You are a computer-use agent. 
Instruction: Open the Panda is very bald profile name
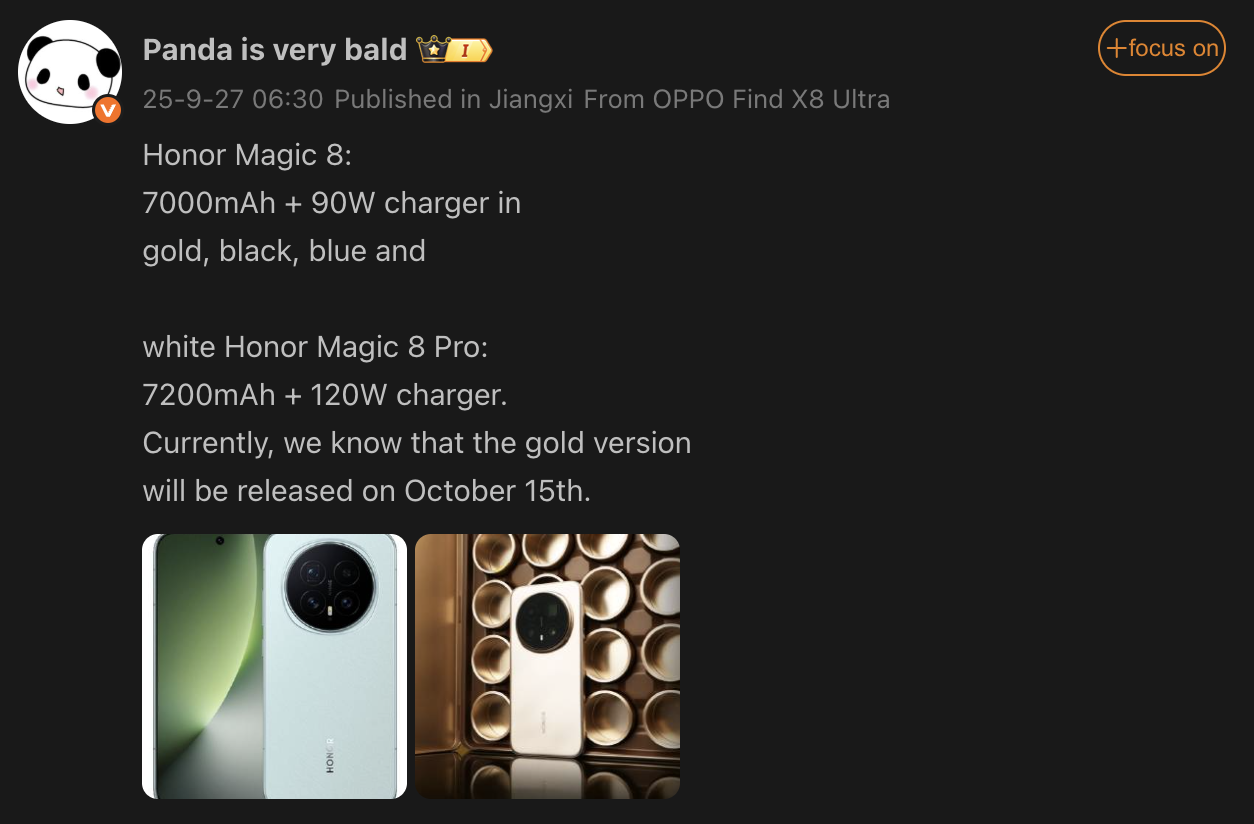coord(275,49)
